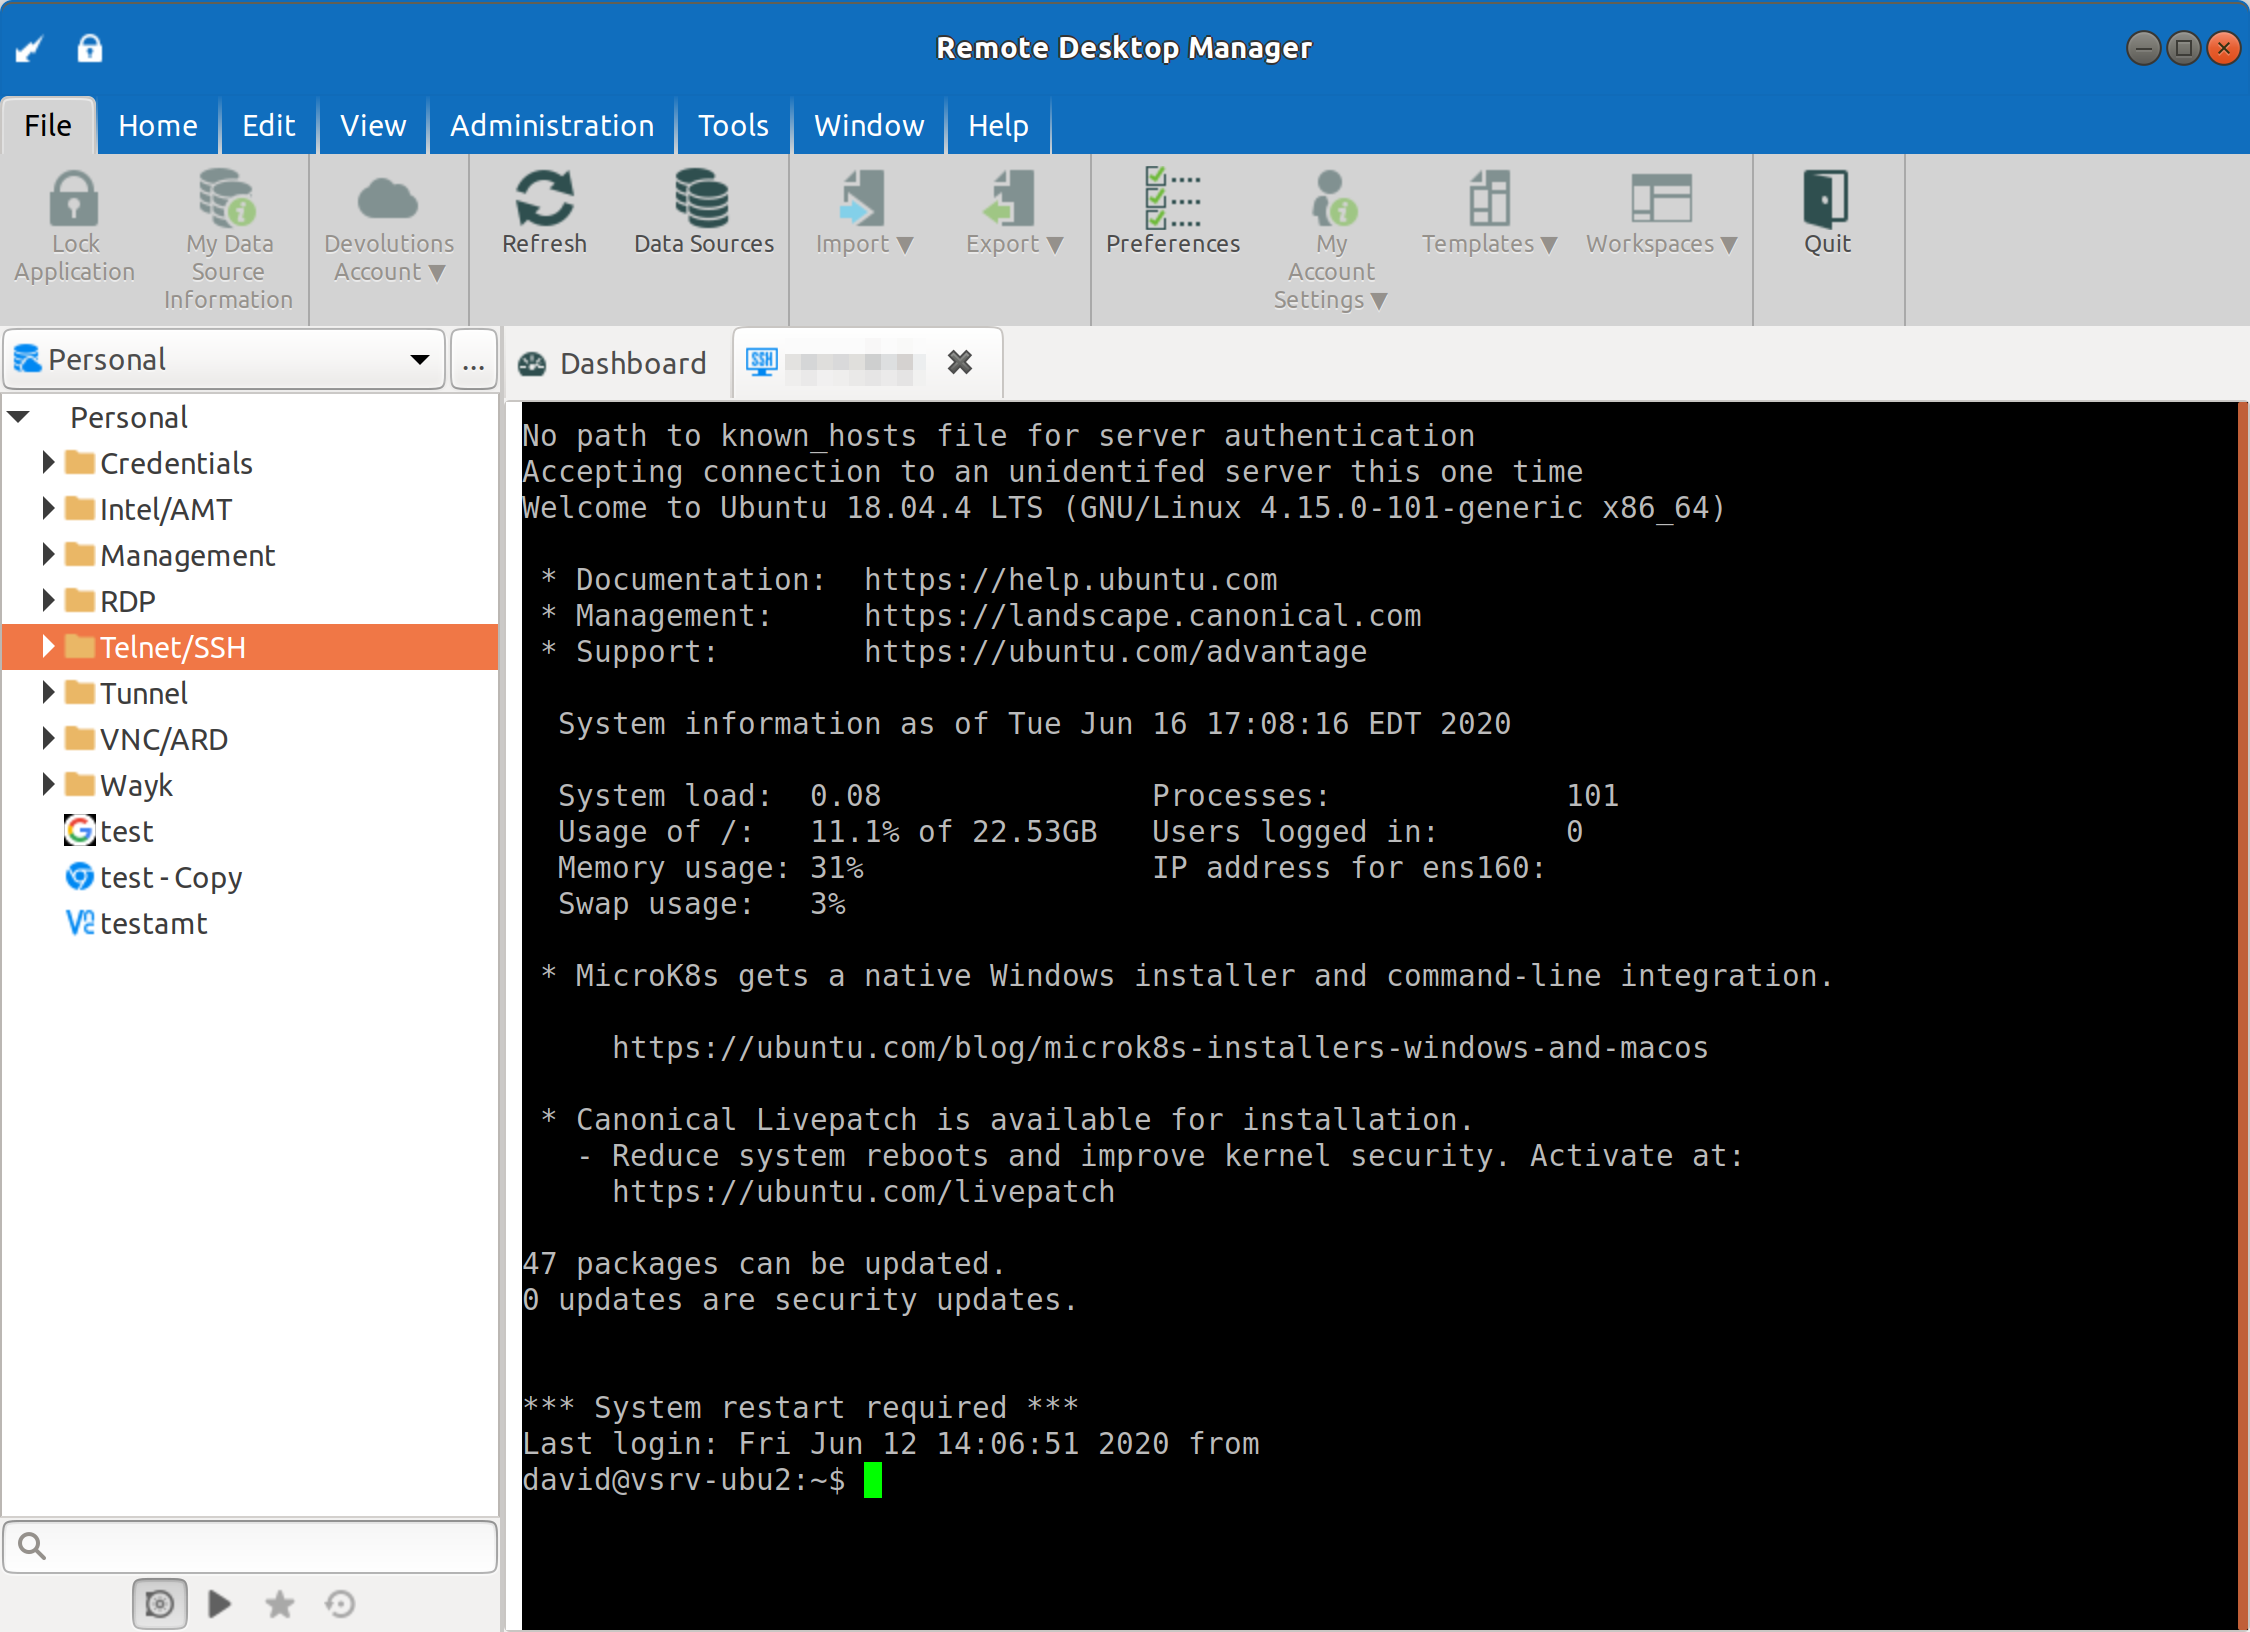Image resolution: width=2250 pixels, height=1632 pixels.
Task: Open the Import dropdown menu
Action: [x=864, y=244]
